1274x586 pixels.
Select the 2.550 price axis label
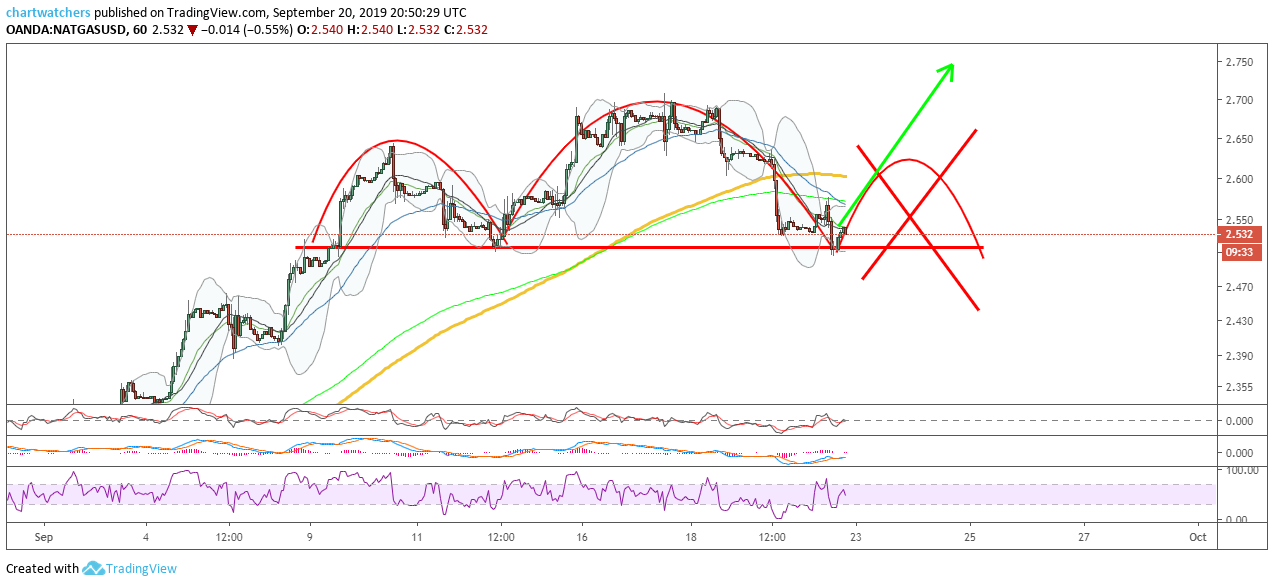[1239, 219]
